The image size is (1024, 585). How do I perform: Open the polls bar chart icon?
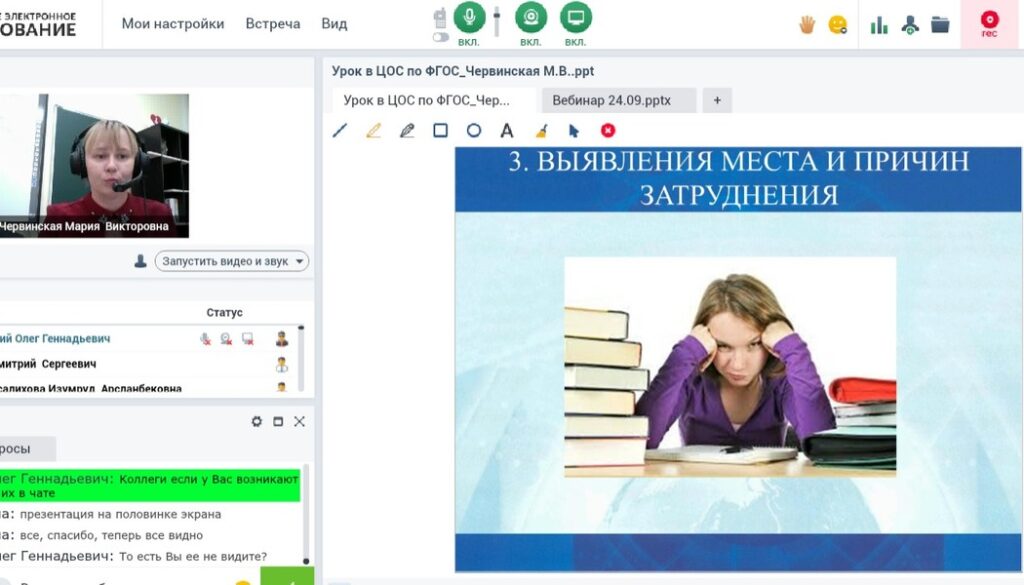(879, 25)
